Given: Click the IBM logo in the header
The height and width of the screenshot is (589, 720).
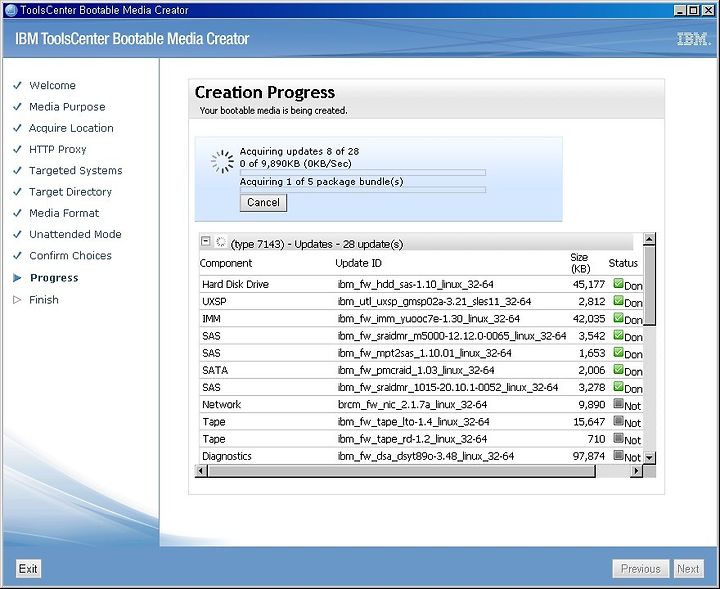Looking at the screenshot, I should 694,39.
